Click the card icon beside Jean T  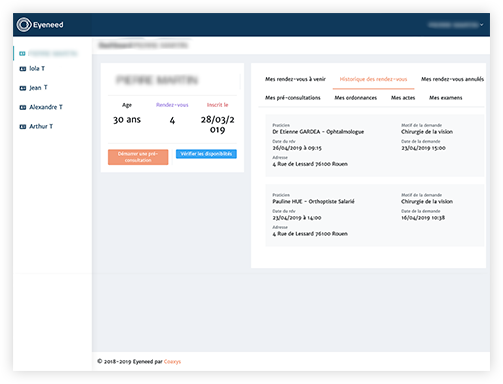(22, 88)
